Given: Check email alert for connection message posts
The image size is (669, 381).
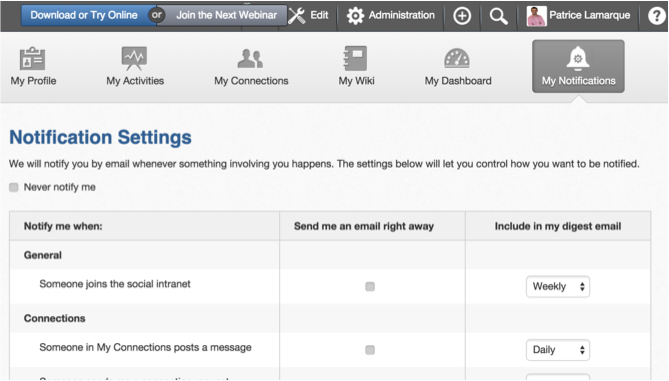Looking at the screenshot, I should click(370, 350).
